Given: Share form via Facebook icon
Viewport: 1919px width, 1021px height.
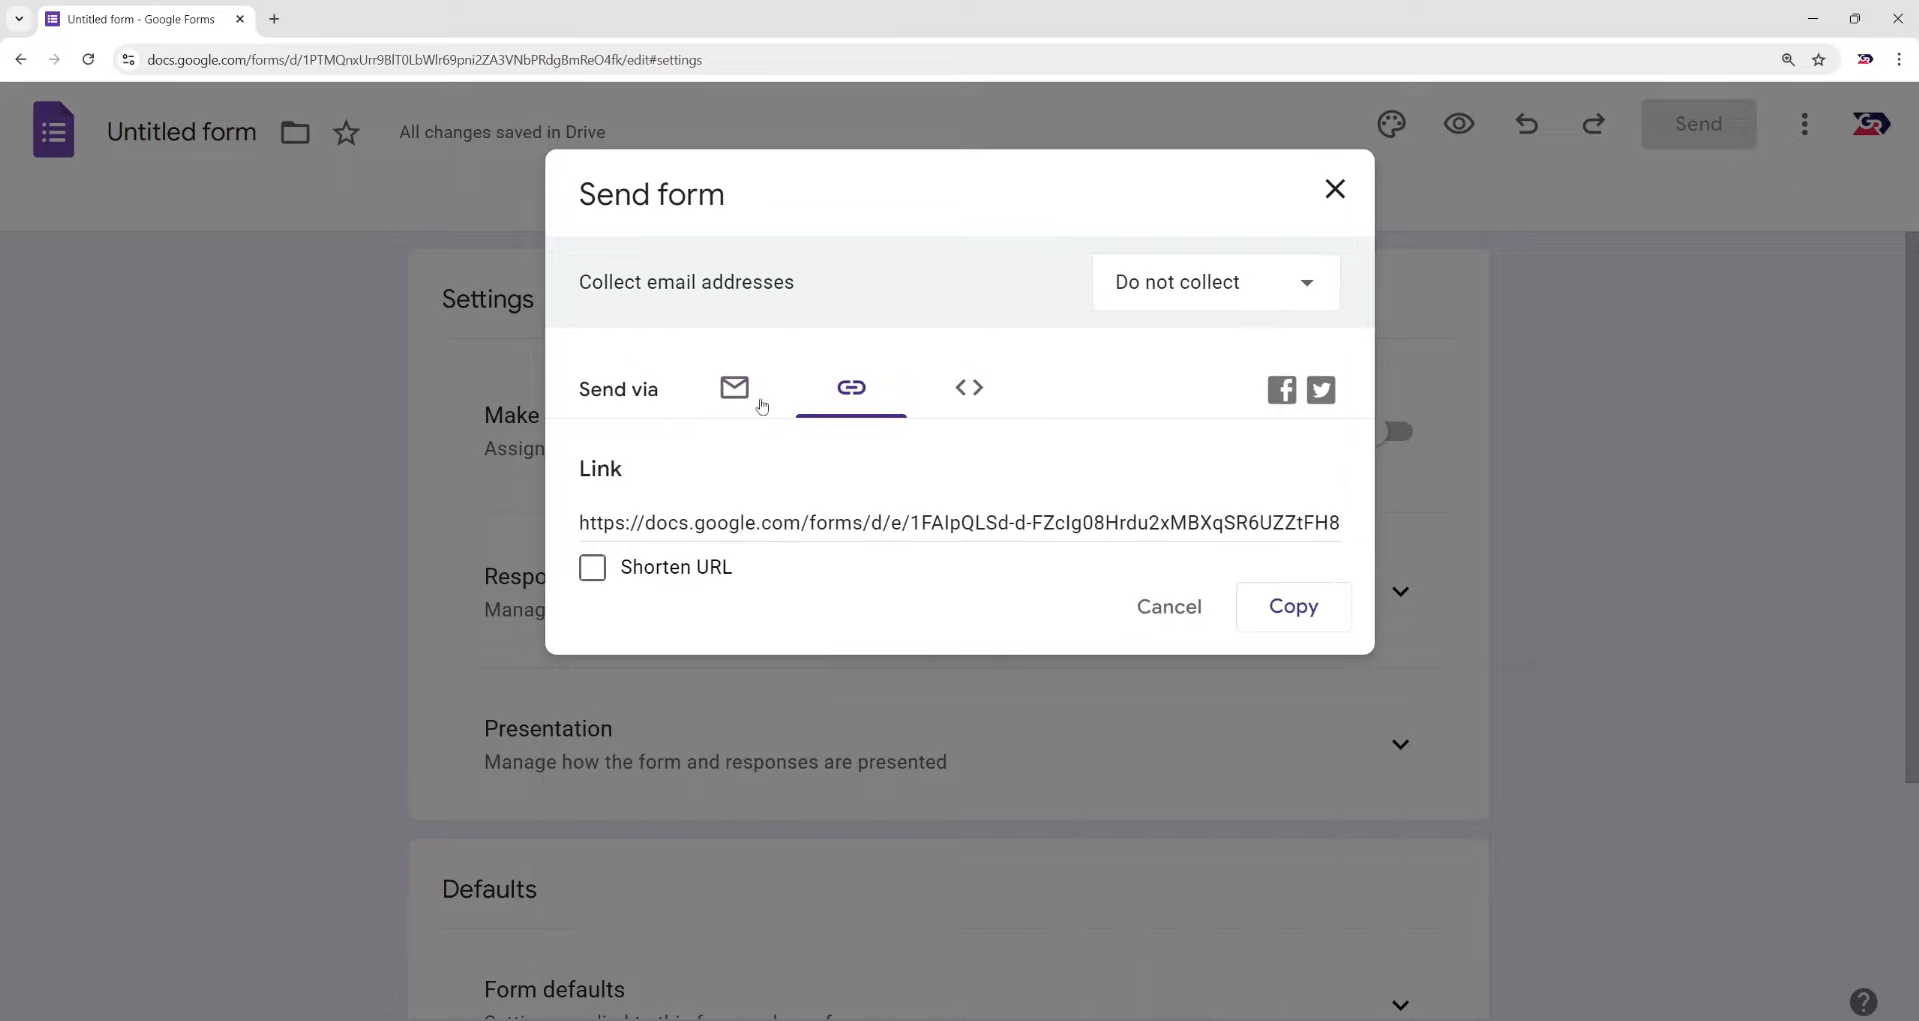Looking at the screenshot, I should coord(1281,390).
